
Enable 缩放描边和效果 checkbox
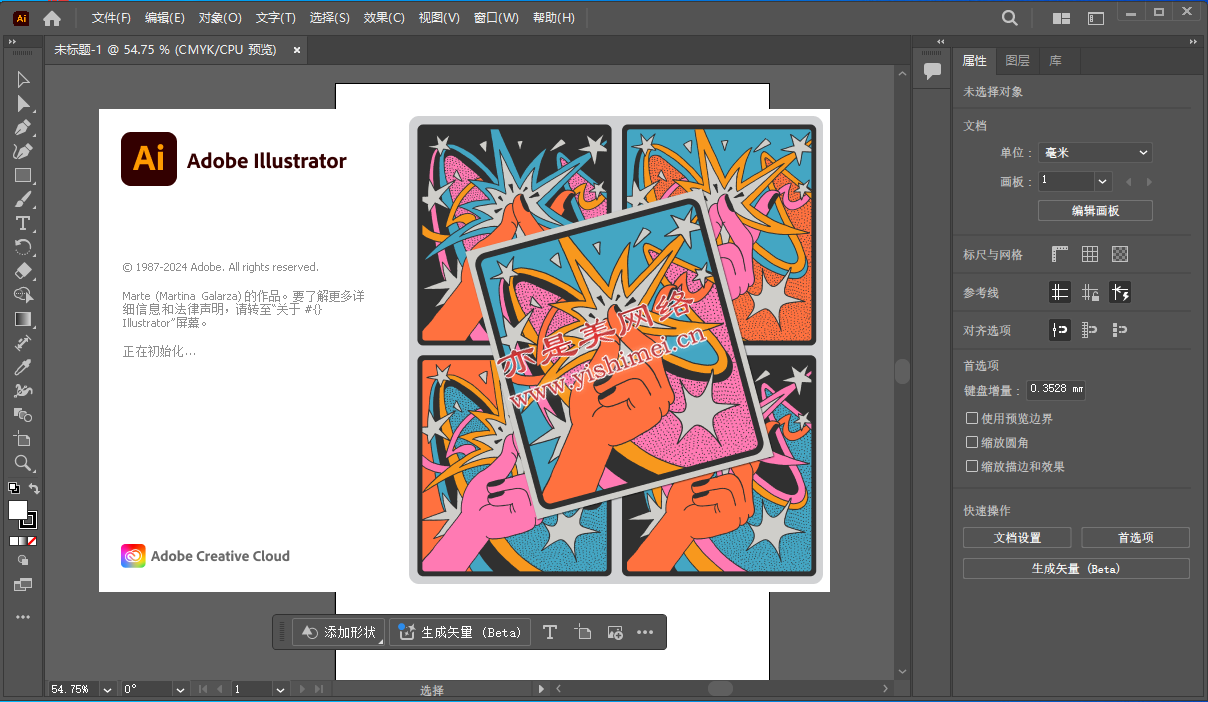tap(972, 466)
